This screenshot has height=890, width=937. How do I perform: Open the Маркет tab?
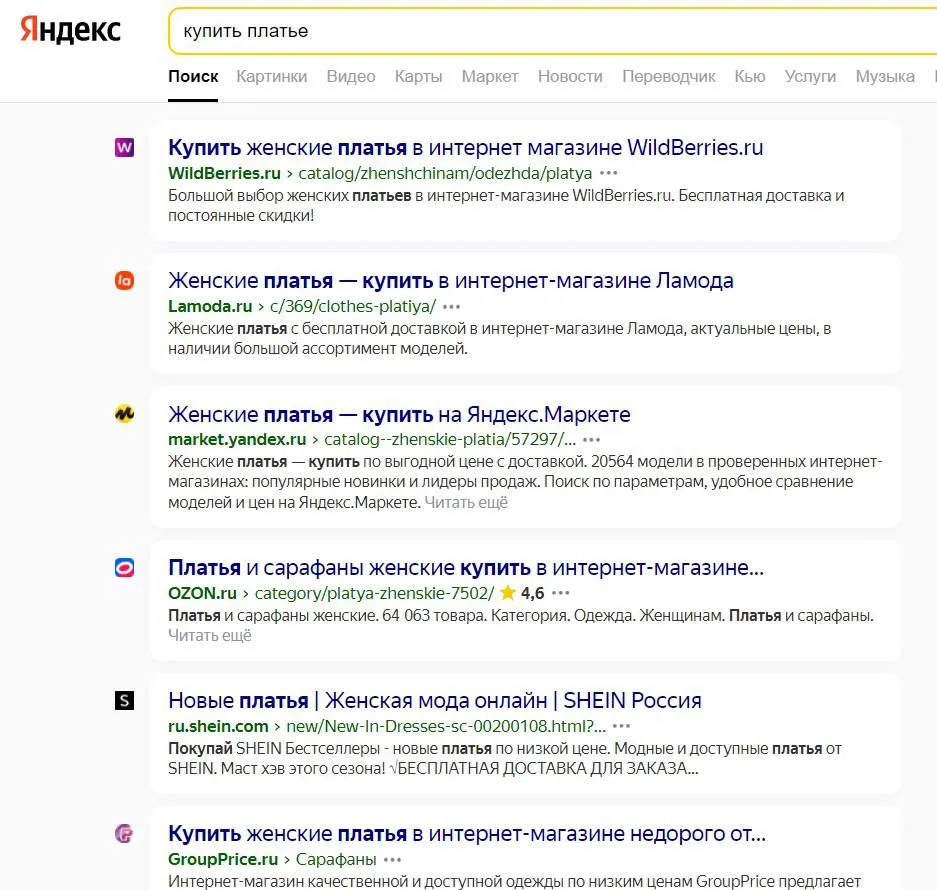[x=489, y=76]
